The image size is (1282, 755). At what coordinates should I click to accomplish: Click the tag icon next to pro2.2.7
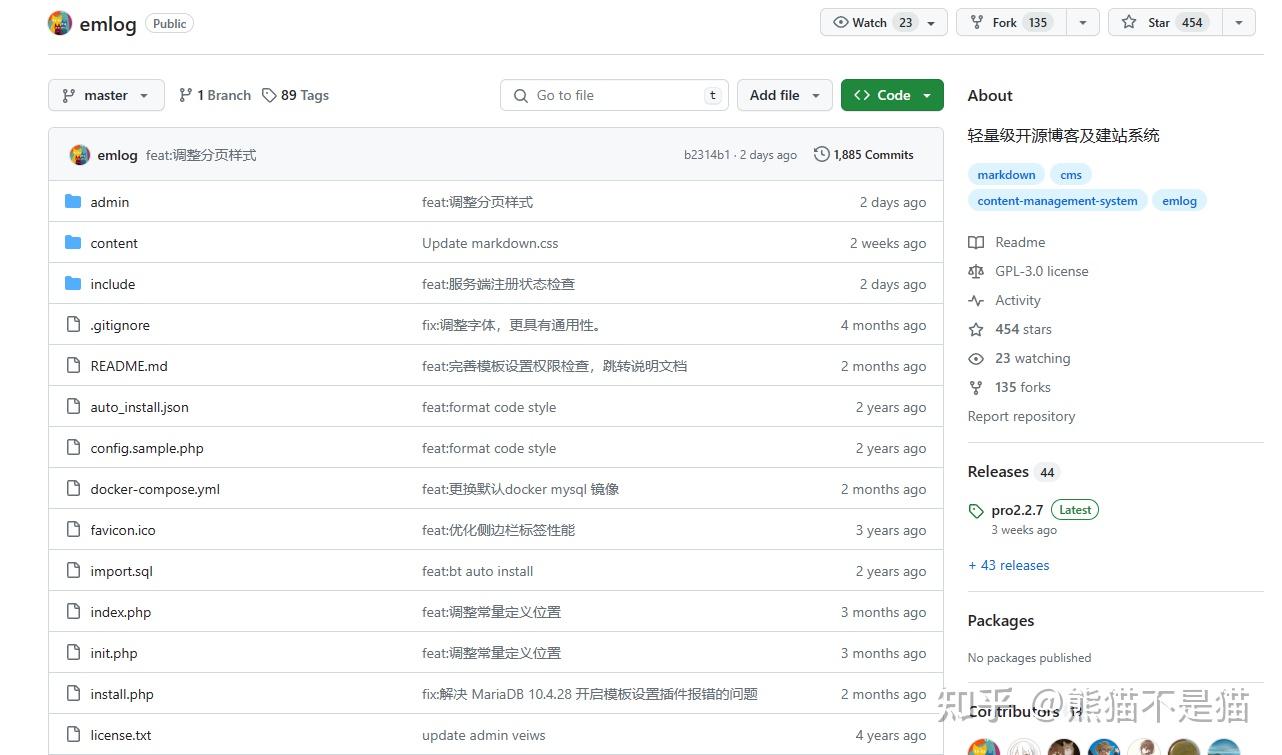(x=976, y=510)
